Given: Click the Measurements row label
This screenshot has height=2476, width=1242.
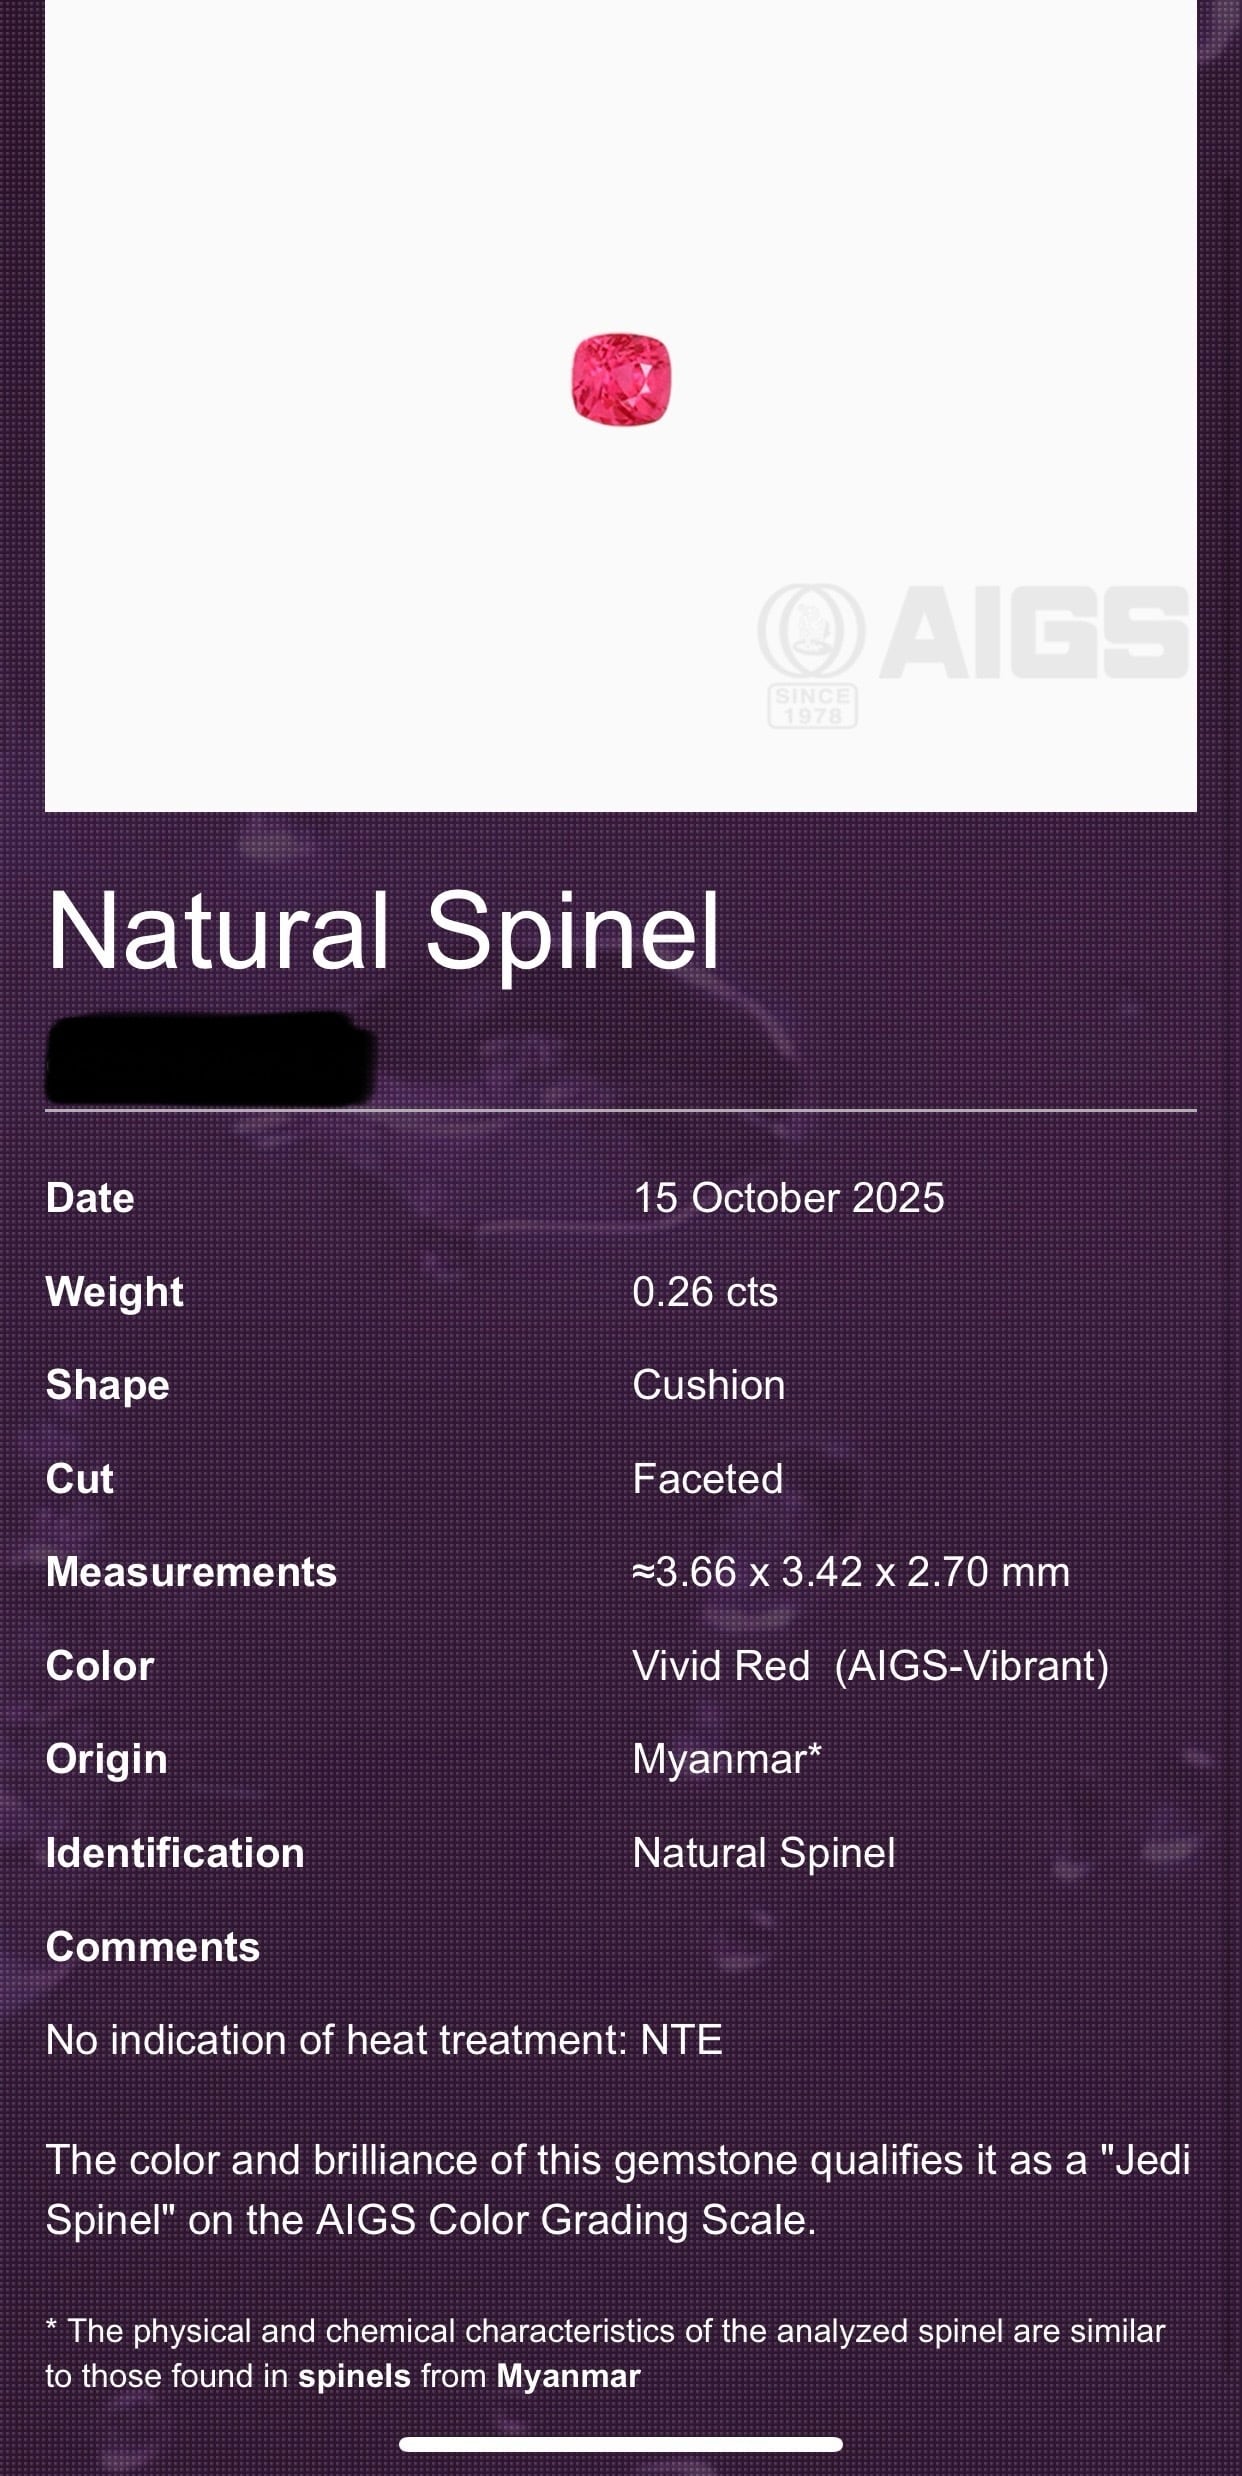Looking at the screenshot, I should (x=191, y=1572).
